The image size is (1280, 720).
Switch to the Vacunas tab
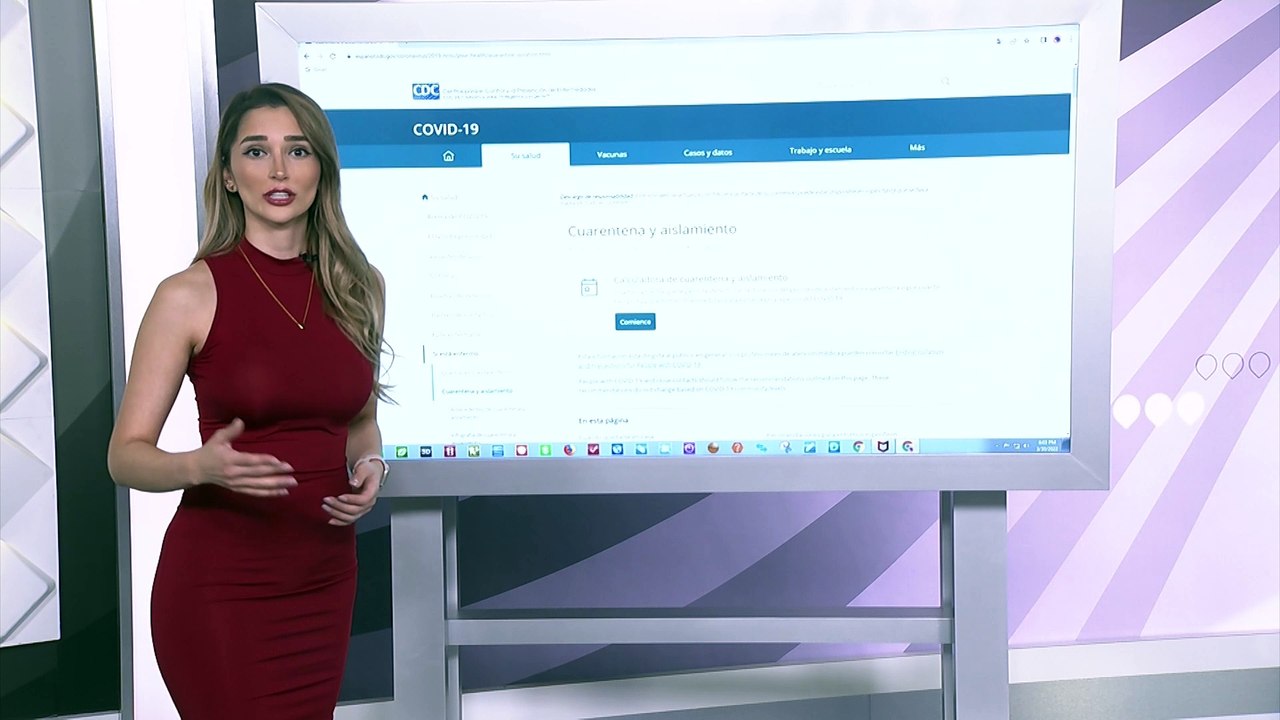pyautogui.click(x=612, y=154)
